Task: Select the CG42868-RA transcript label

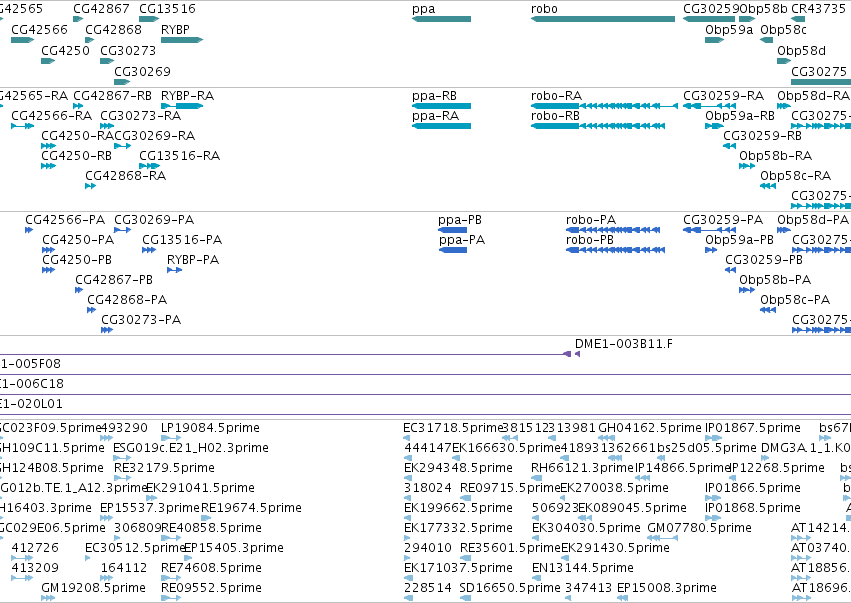Action: point(125,176)
